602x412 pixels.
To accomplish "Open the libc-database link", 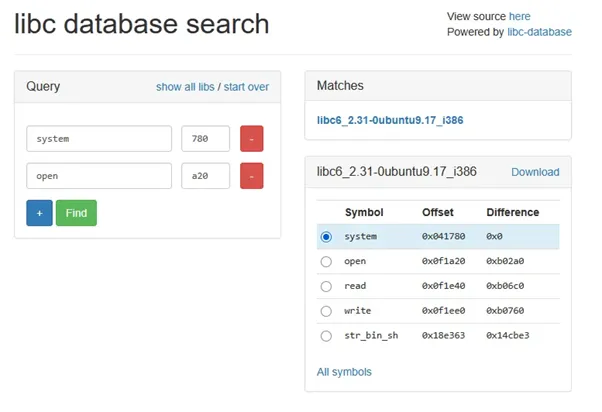I will tap(539, 32).
